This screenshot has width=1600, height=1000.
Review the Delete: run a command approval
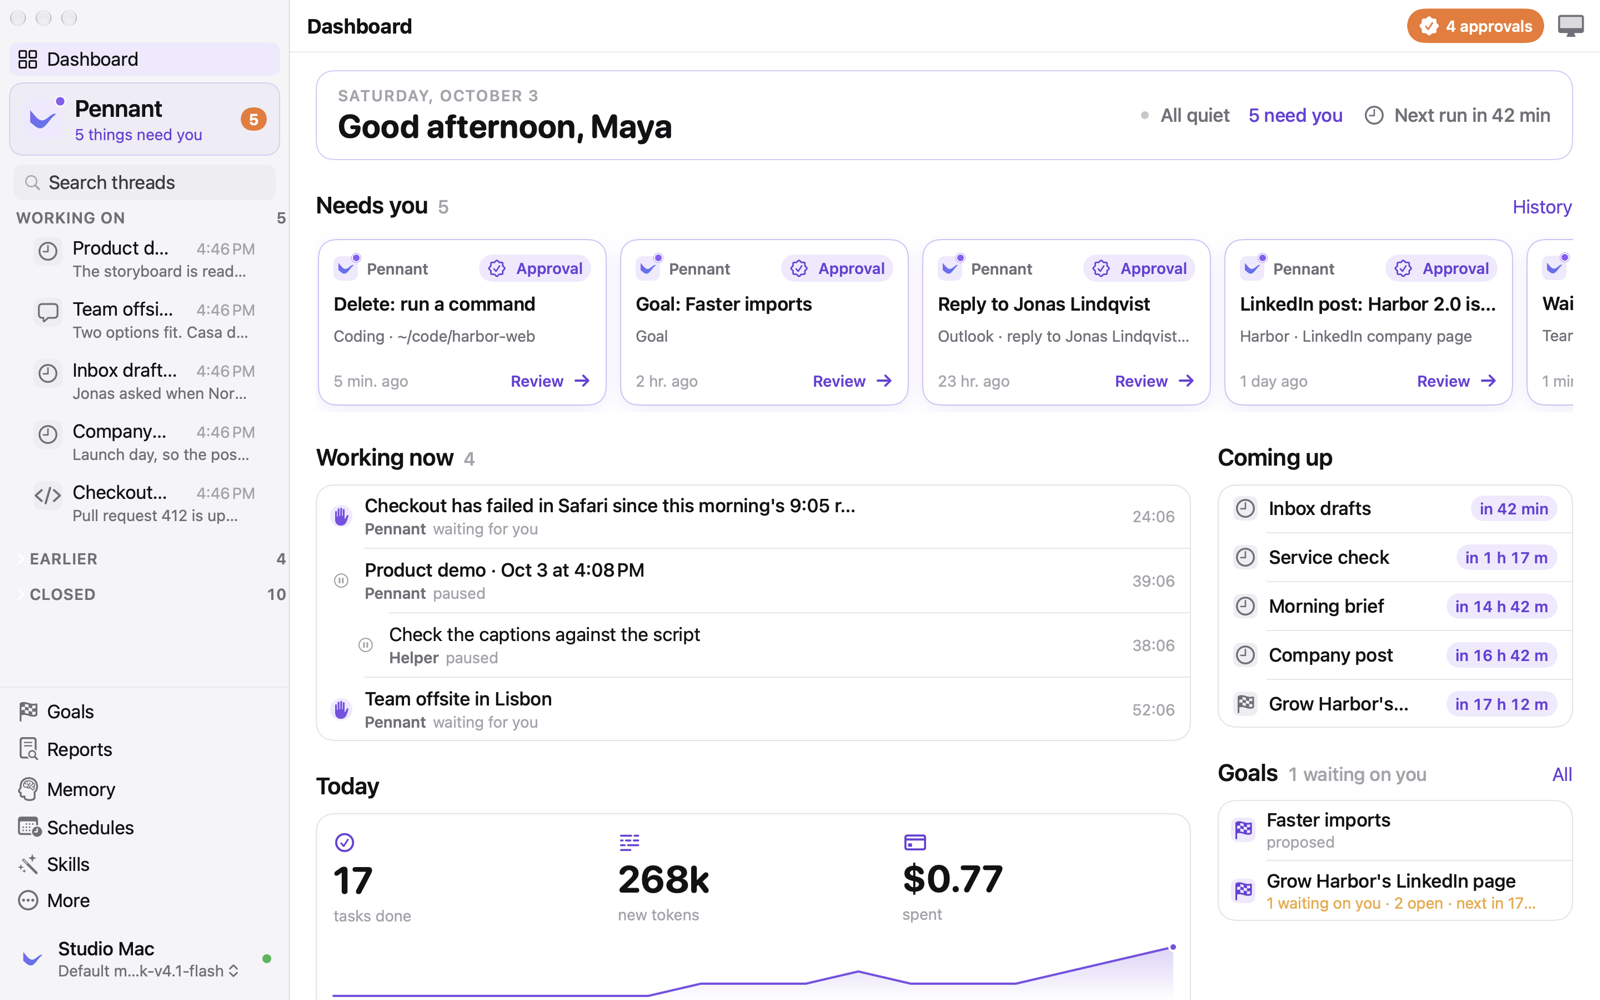pyautogui.click(x=550, y=381)
